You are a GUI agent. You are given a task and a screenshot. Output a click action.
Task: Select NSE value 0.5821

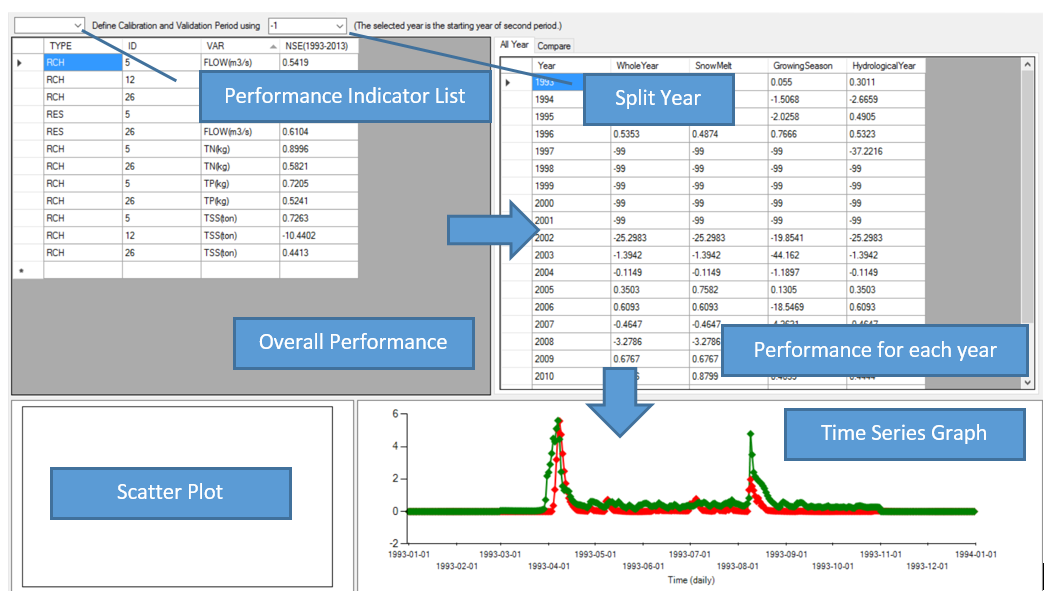pos(318,166)
